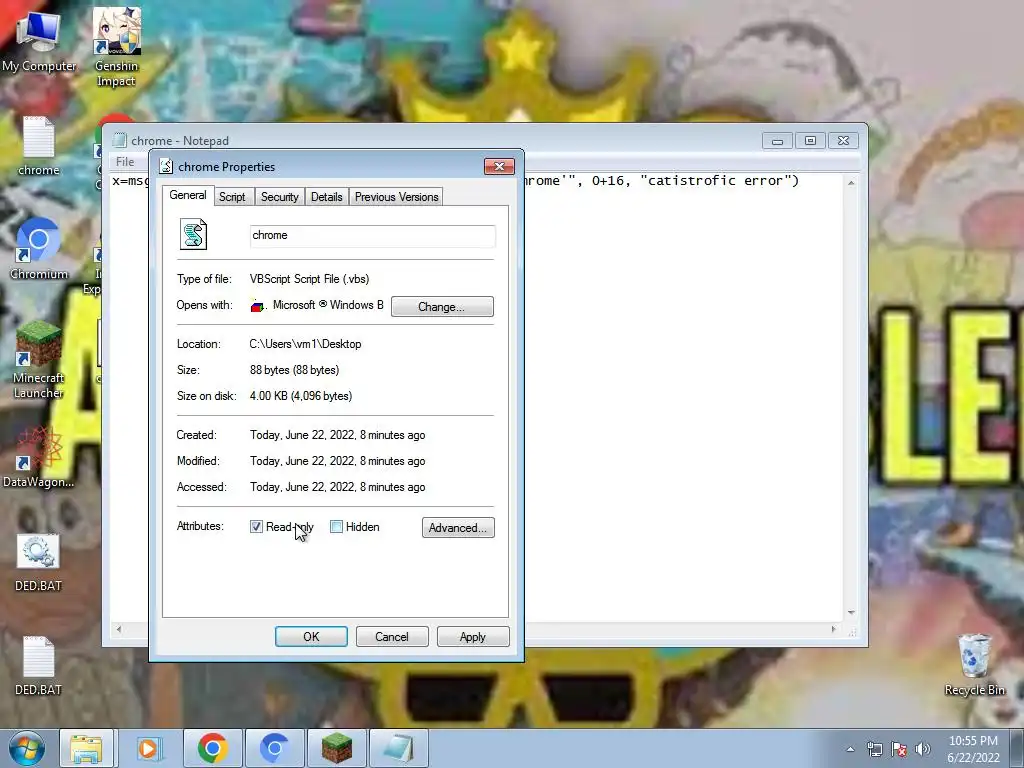Click the Notepad horizontal scrollbar left arrow
The width and height of the screenshot is (1024, 768).
(119, 630)
